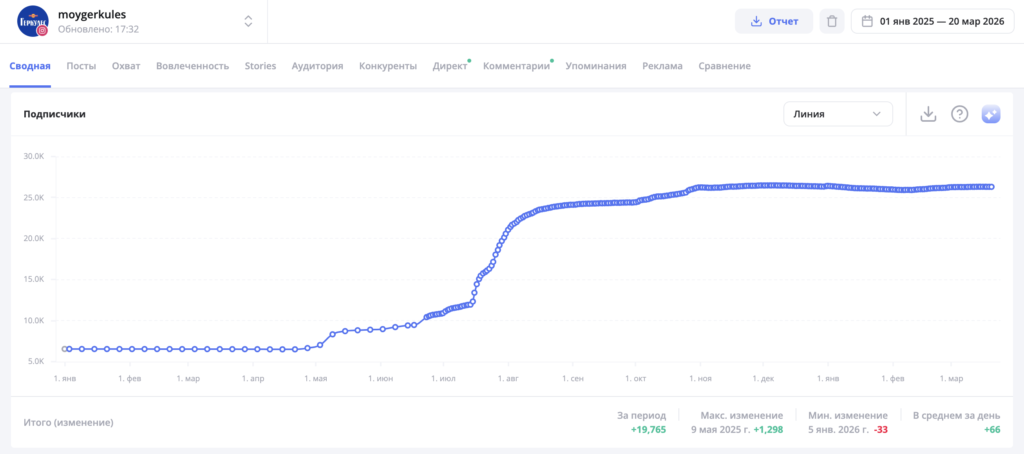Expand the Линия chart type dropdown
This screenshot has height=454, width=1024.
[837, 114]
